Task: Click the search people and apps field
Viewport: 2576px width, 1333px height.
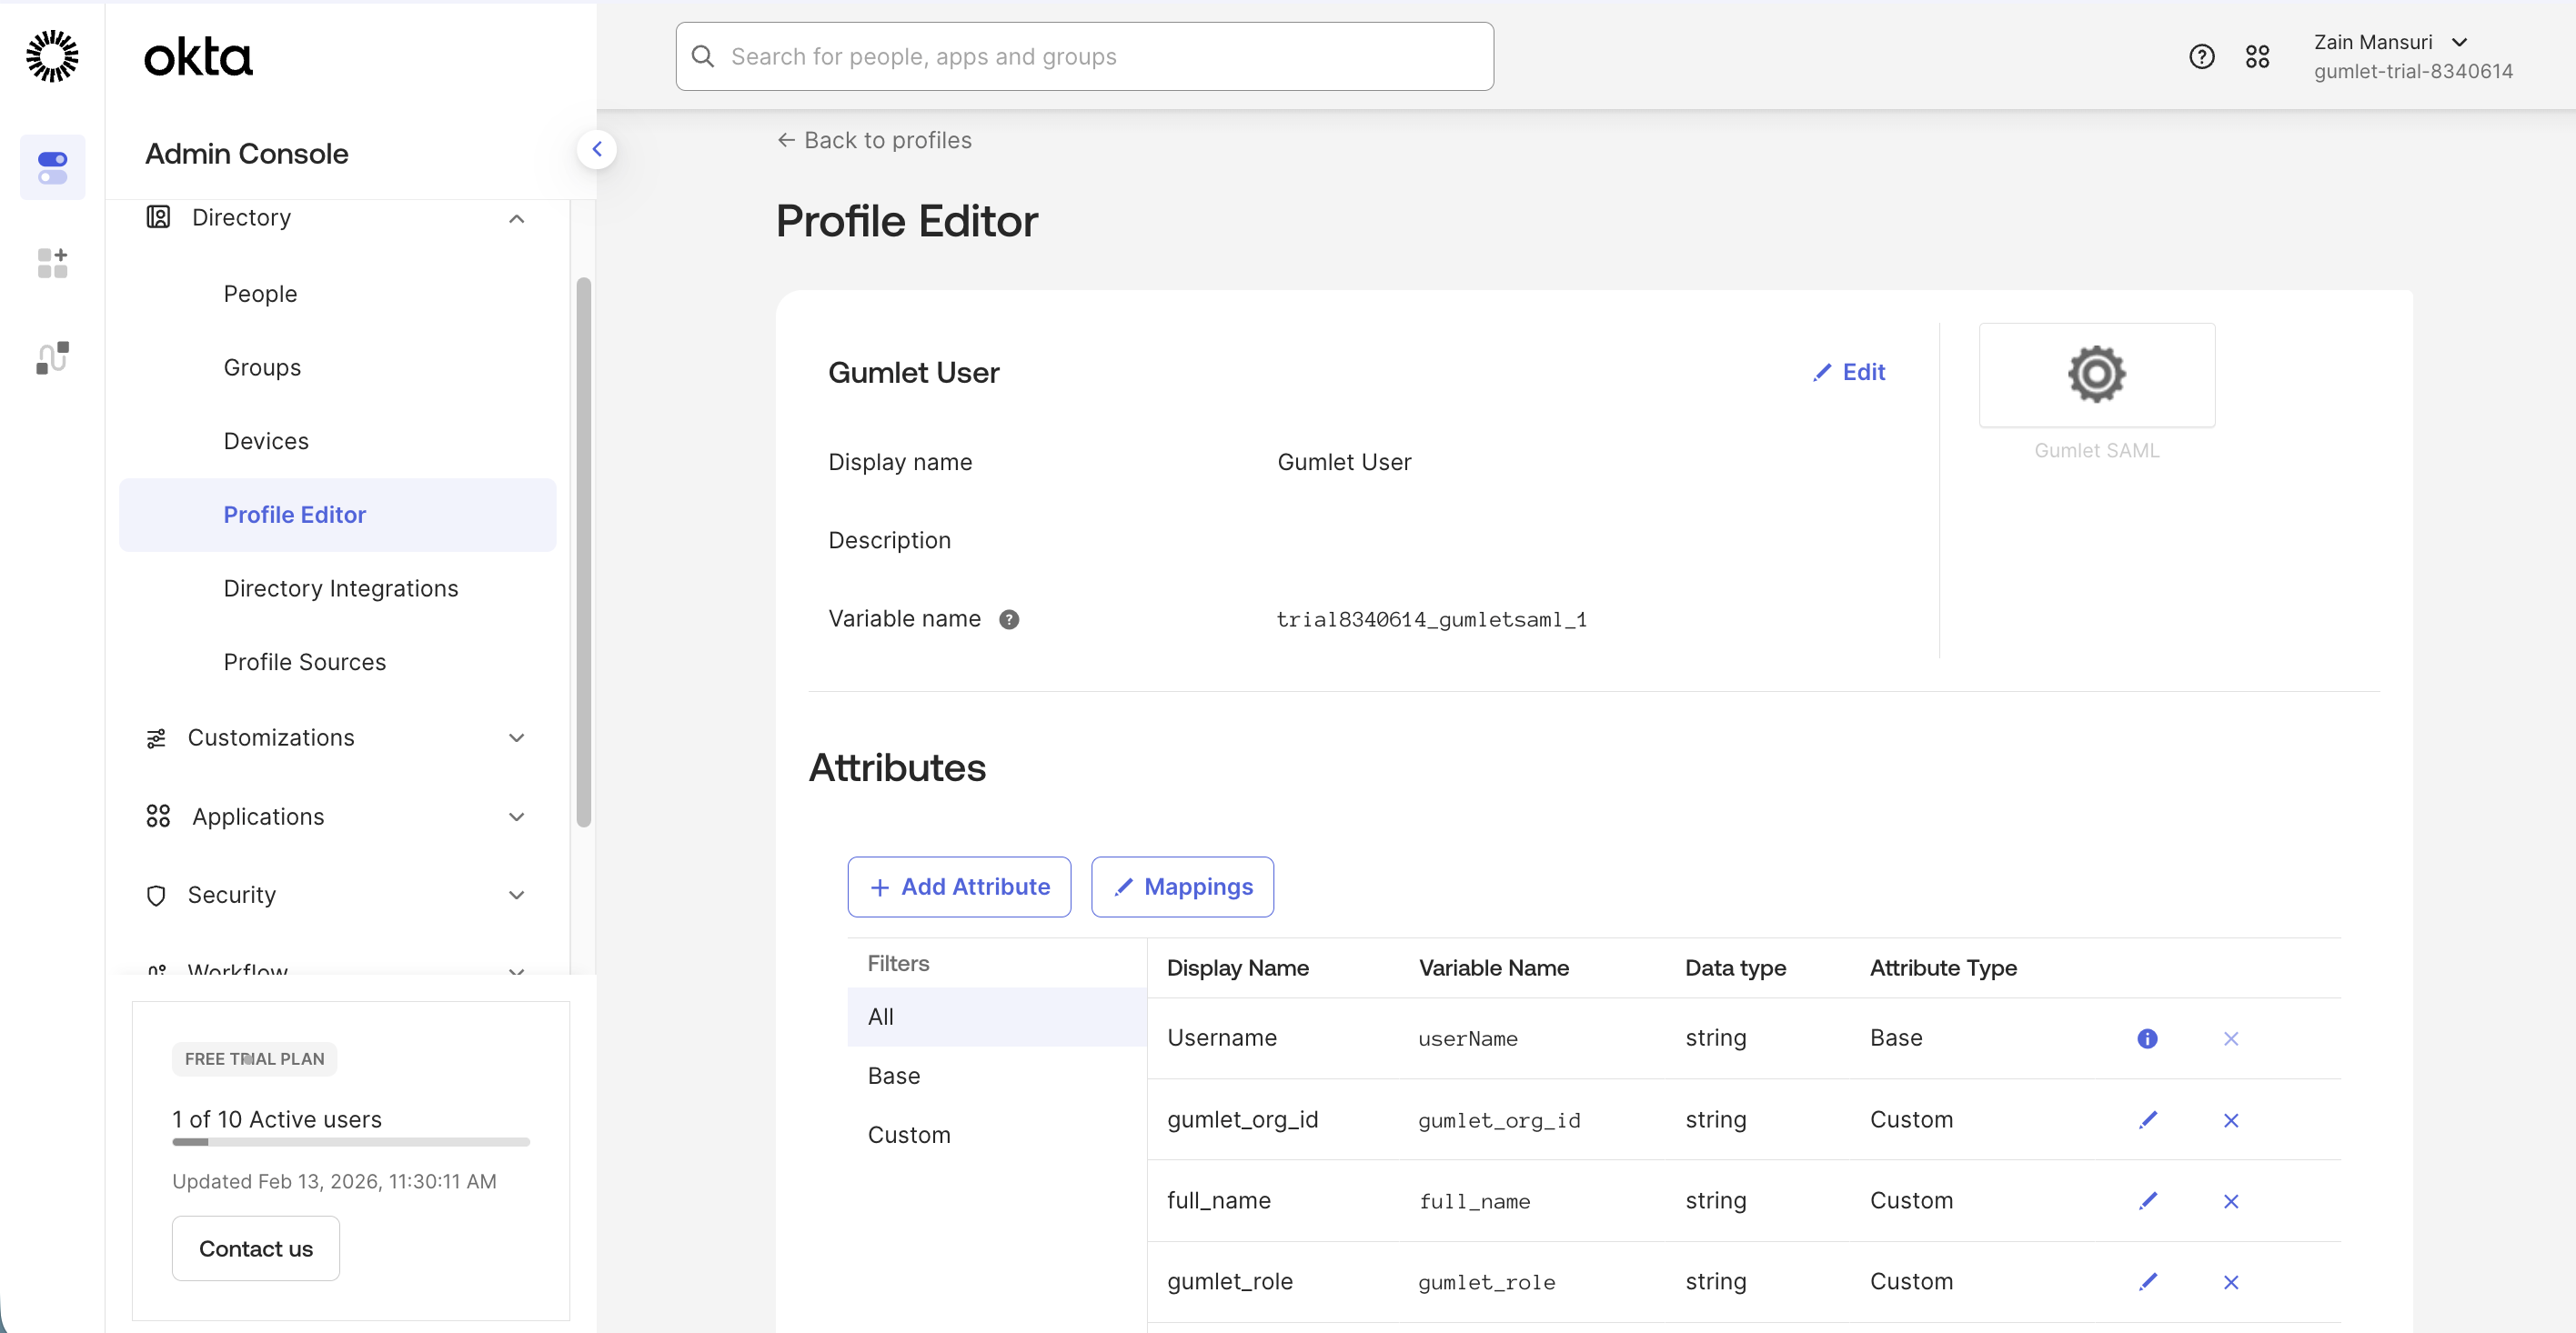Action: (x=1084, y=57)
